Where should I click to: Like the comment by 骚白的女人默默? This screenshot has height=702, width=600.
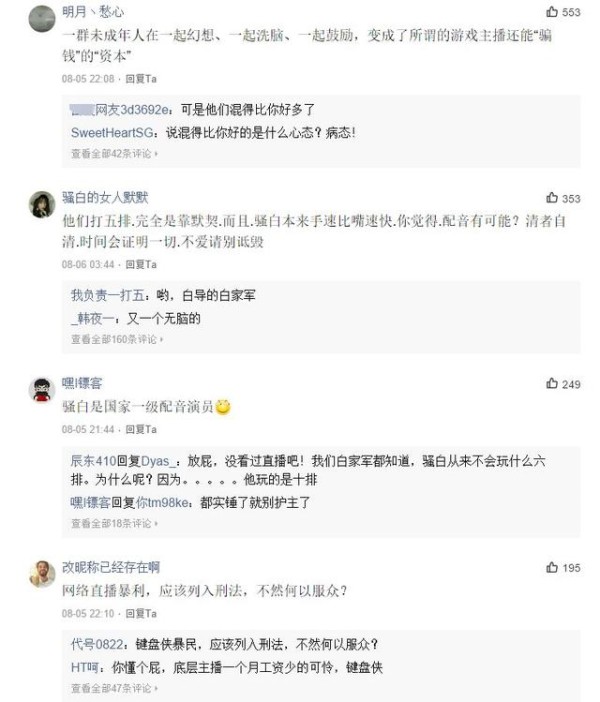pyautogui.click(x=552, y=199)
